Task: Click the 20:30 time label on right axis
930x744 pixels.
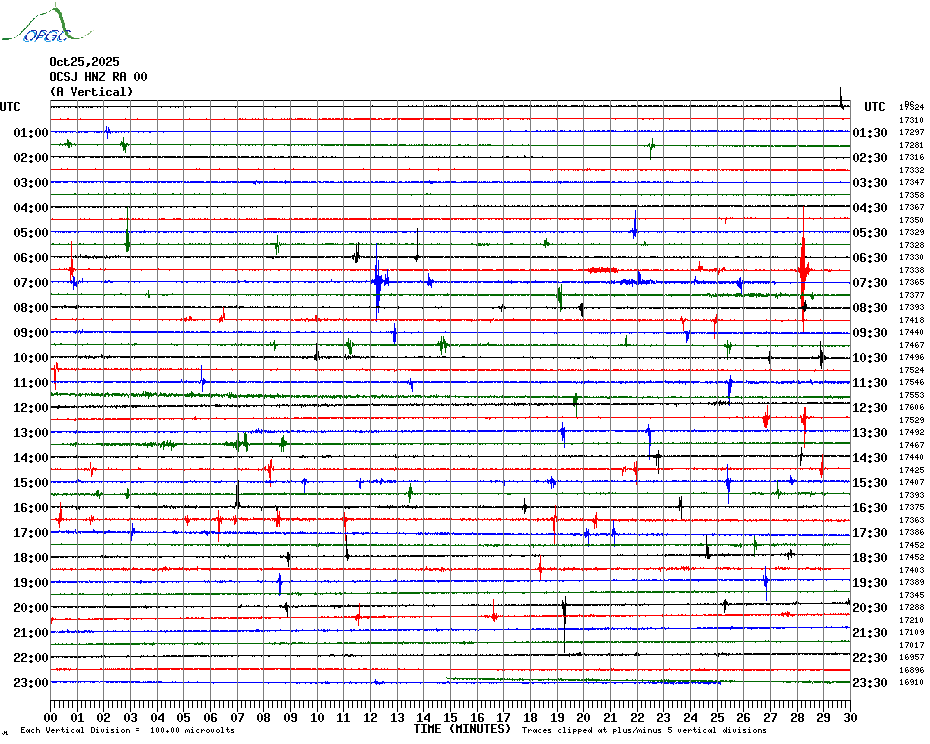Action: [870, 607]
